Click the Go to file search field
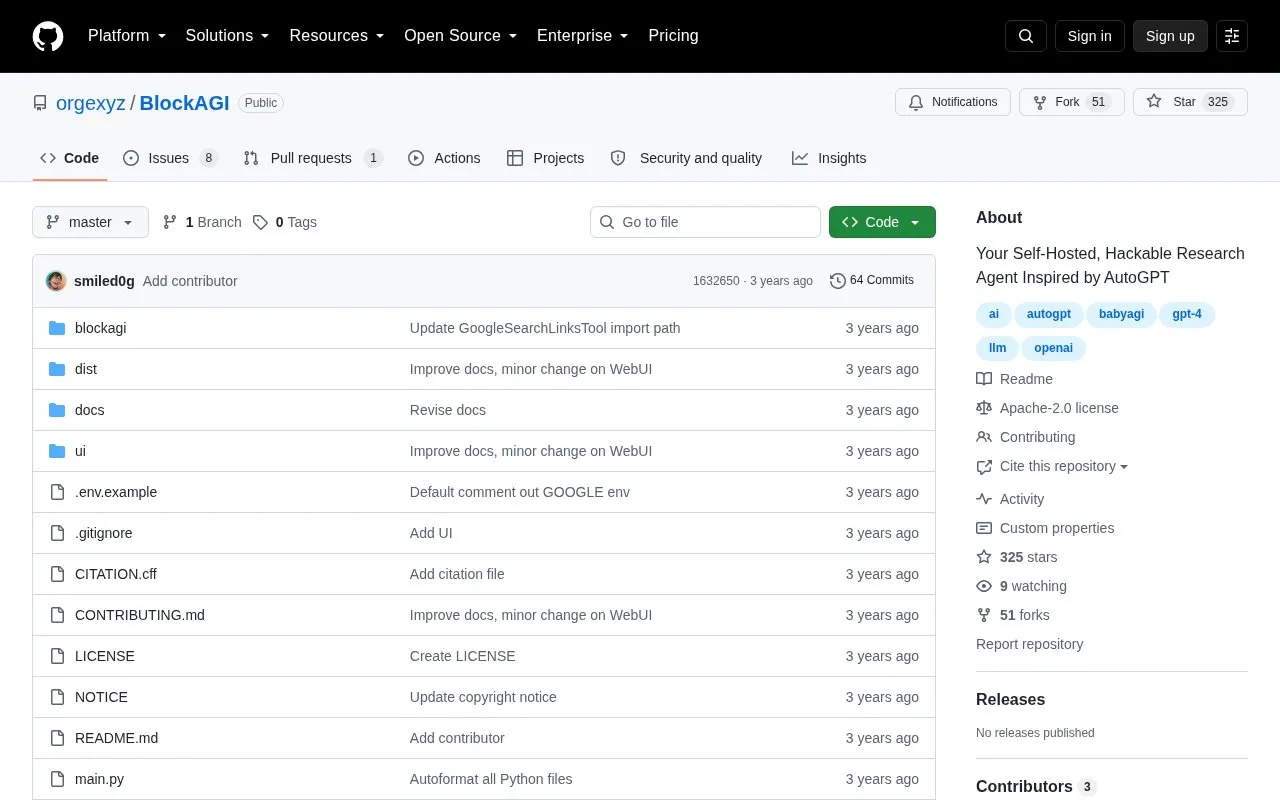This screenshot has height=800, width=1280. pos(705,222)
